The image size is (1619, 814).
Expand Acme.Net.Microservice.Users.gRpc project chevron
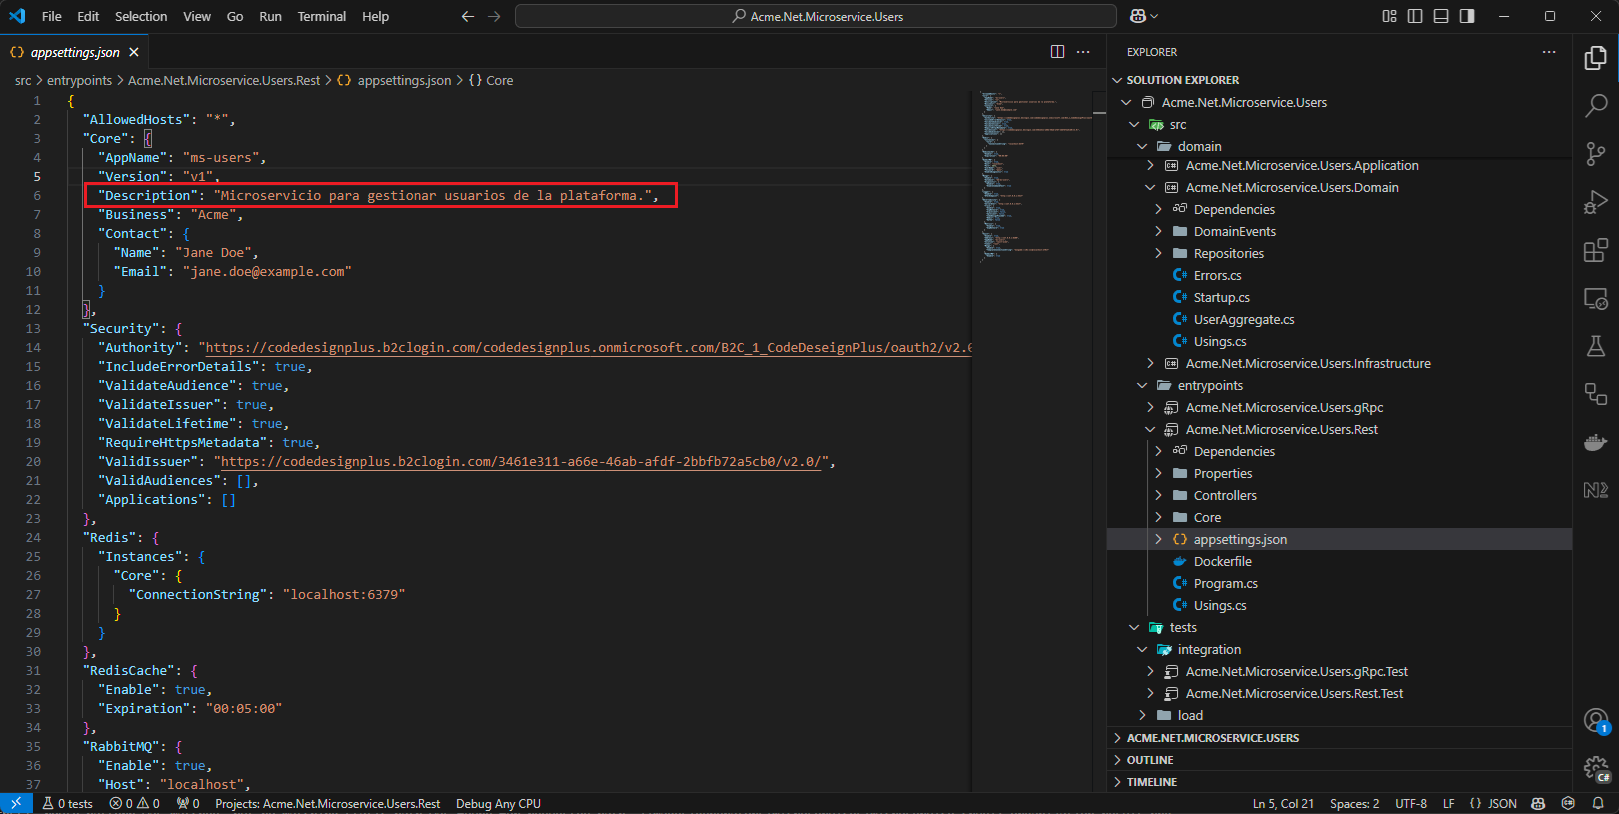click(x=1151, y=408)
